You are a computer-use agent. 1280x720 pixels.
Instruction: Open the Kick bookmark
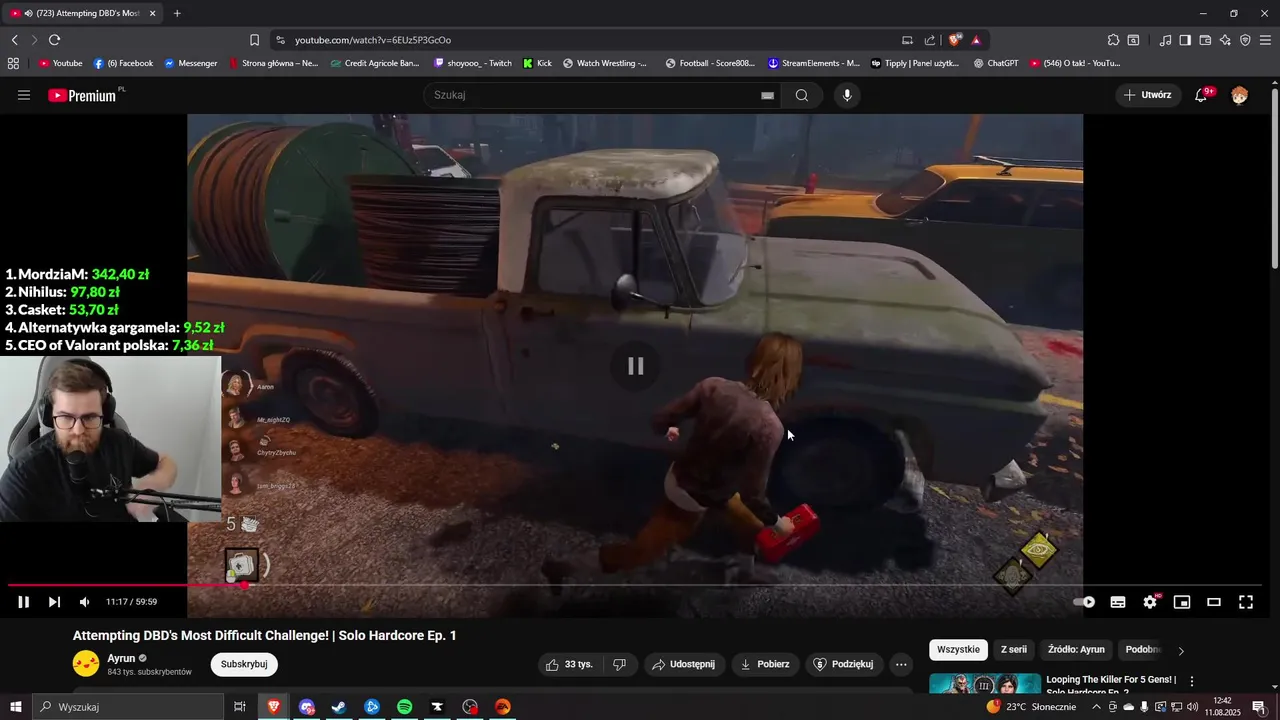[x=537, y=63]
